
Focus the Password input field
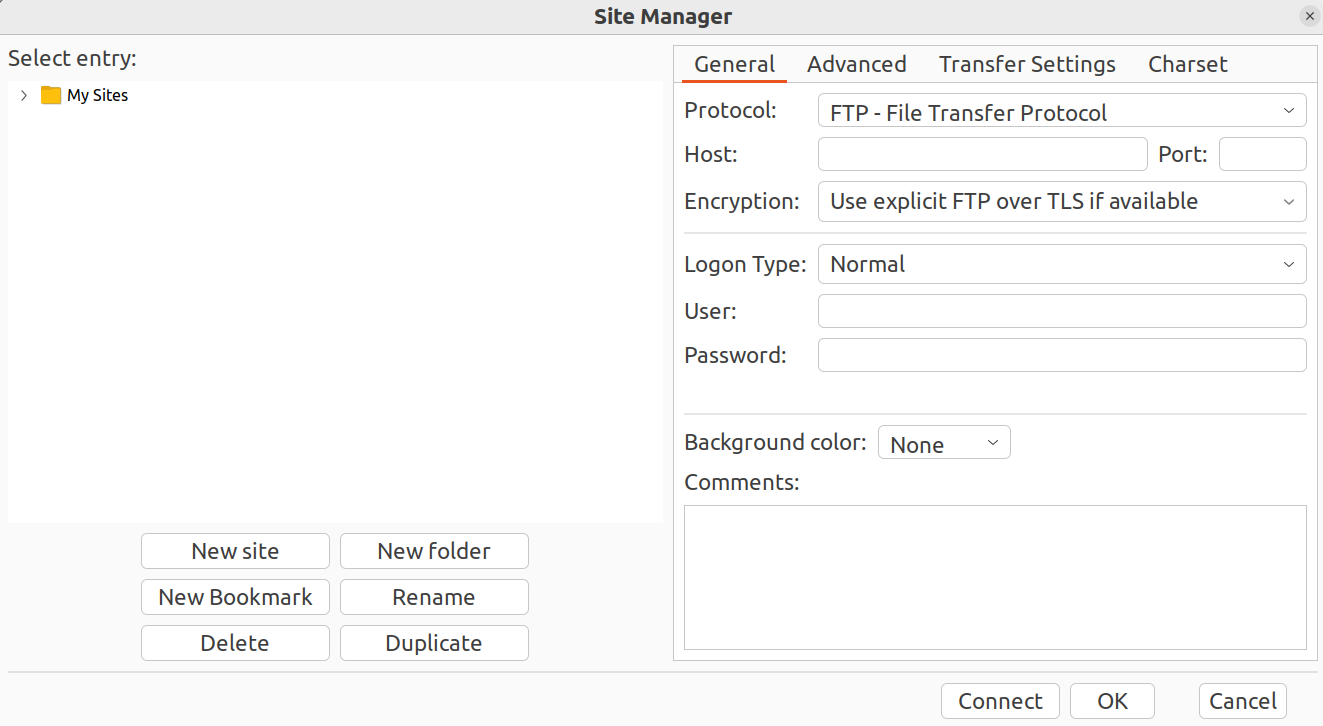click(x=1062, y=355)
